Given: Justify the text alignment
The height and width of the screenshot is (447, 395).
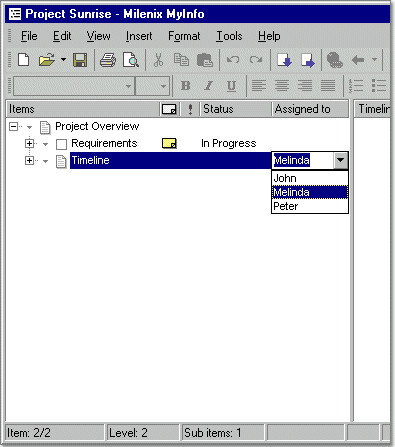Looking at the screenshot, I should (328, 86).
